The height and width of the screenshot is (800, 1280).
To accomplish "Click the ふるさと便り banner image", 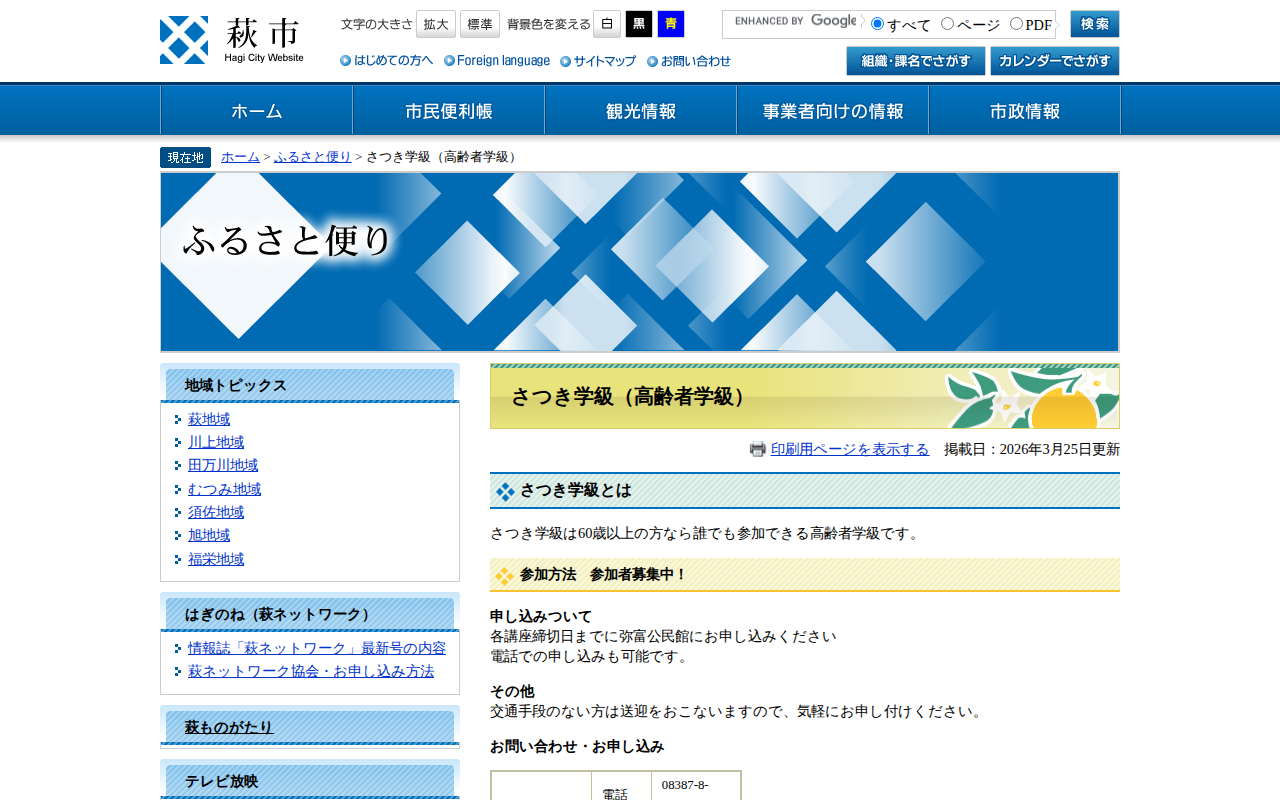I will pos(640,262).
